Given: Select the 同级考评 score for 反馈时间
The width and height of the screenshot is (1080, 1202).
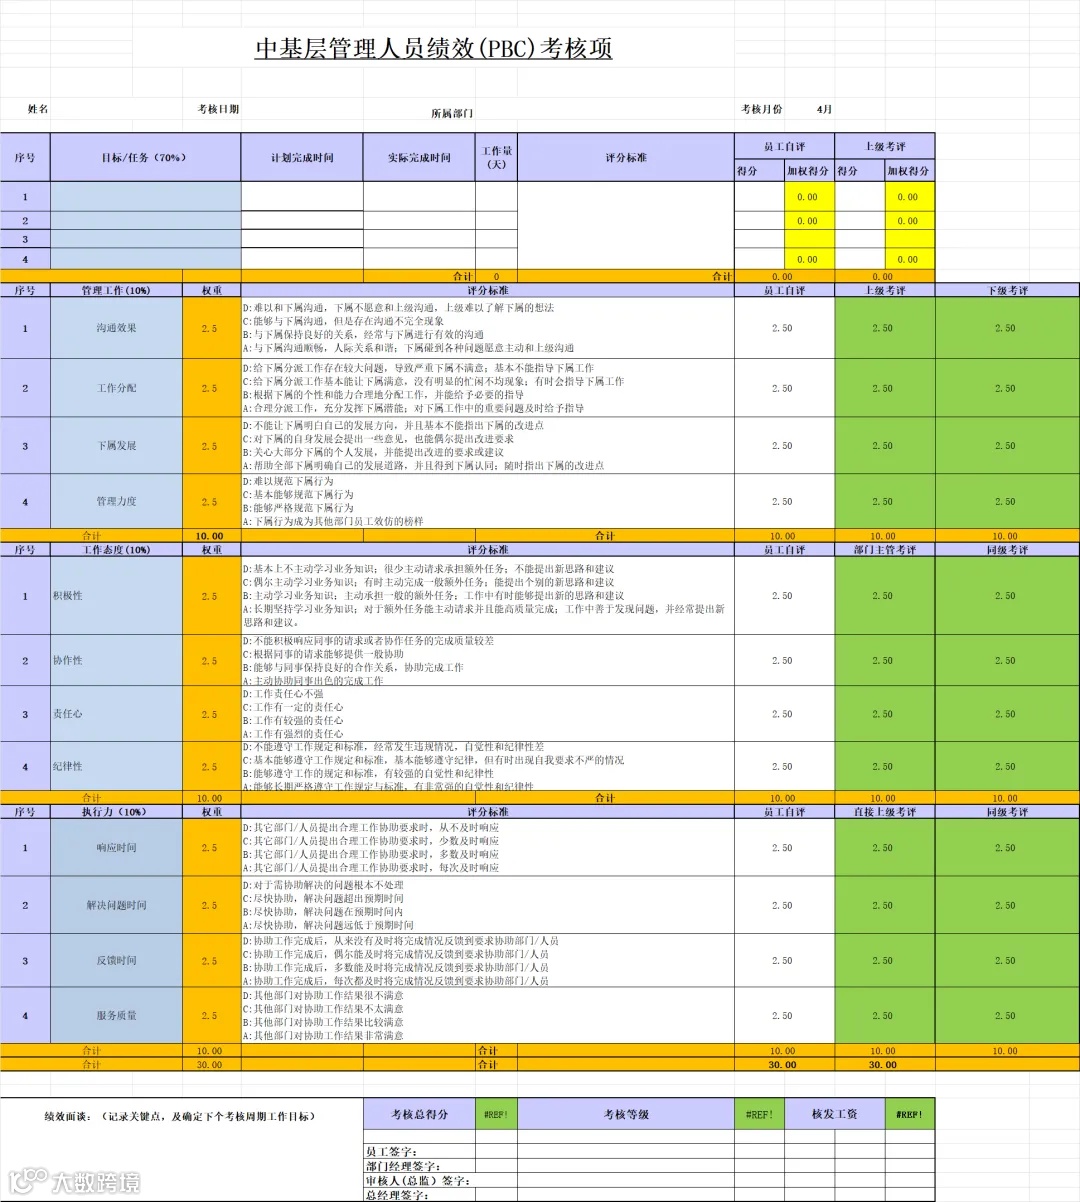Looking at the screenshot, I should click(1007, 960).
